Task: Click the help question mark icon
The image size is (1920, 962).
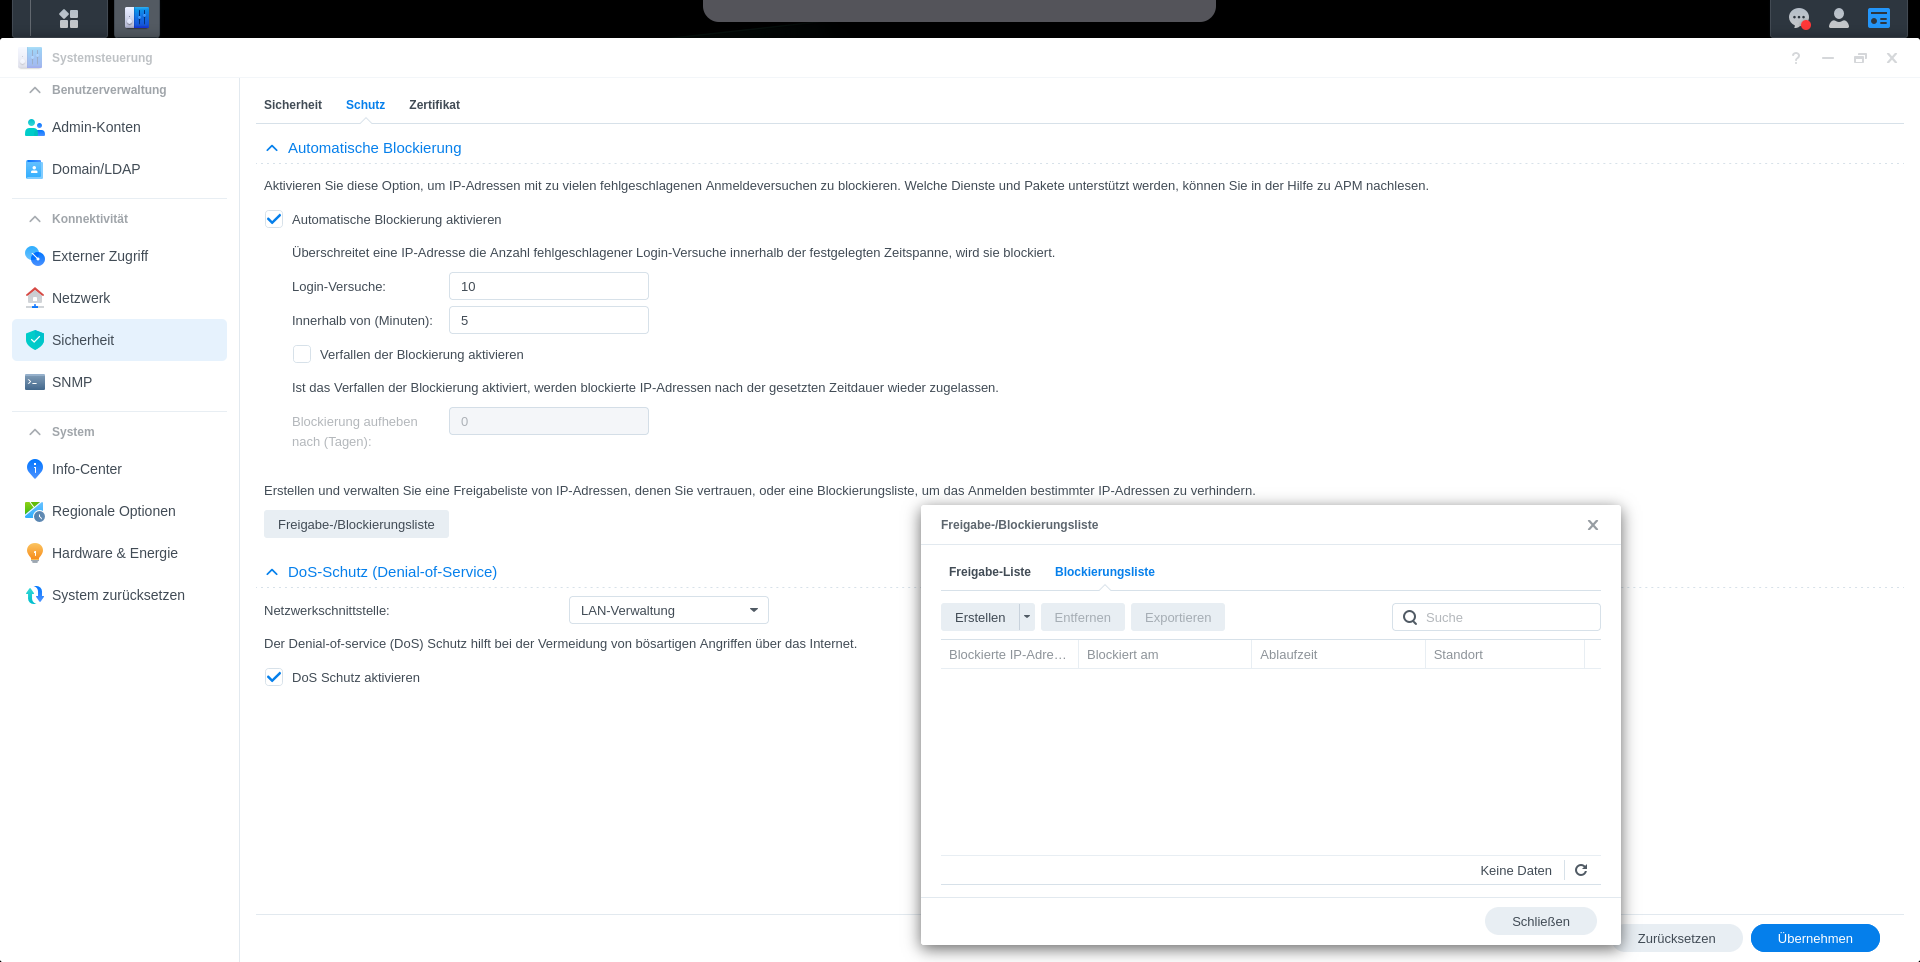Action: tap(1796, 58)
